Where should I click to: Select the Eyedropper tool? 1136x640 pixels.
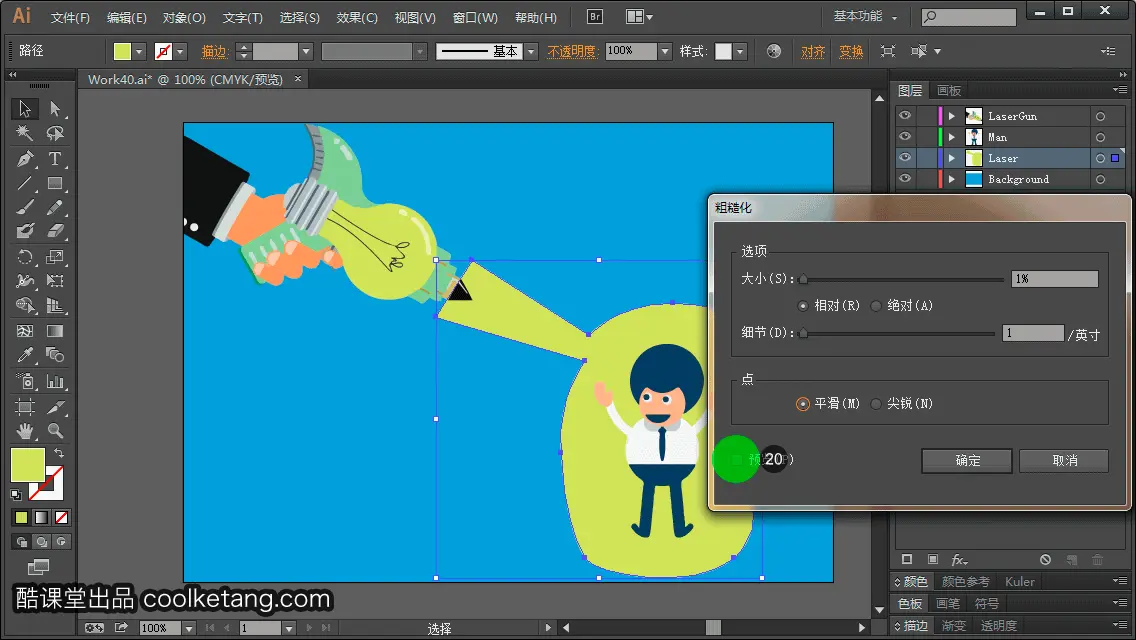pyautogui.click(x=25, y=355)
